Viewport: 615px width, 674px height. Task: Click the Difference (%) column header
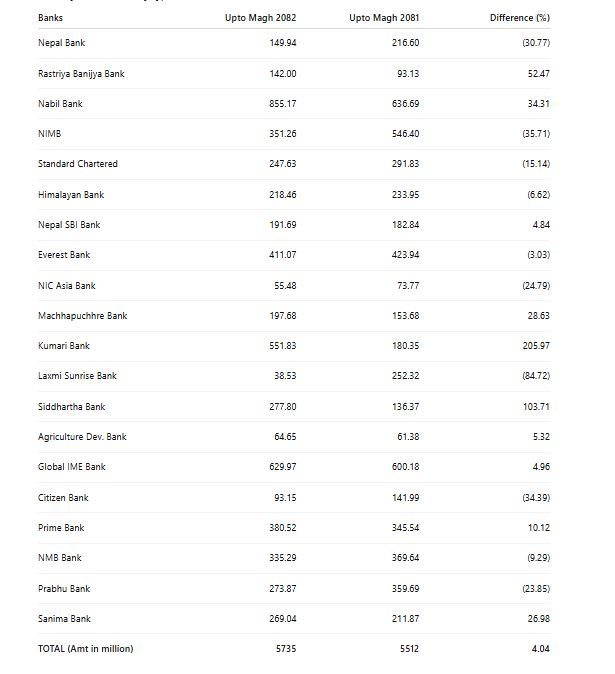520,18
